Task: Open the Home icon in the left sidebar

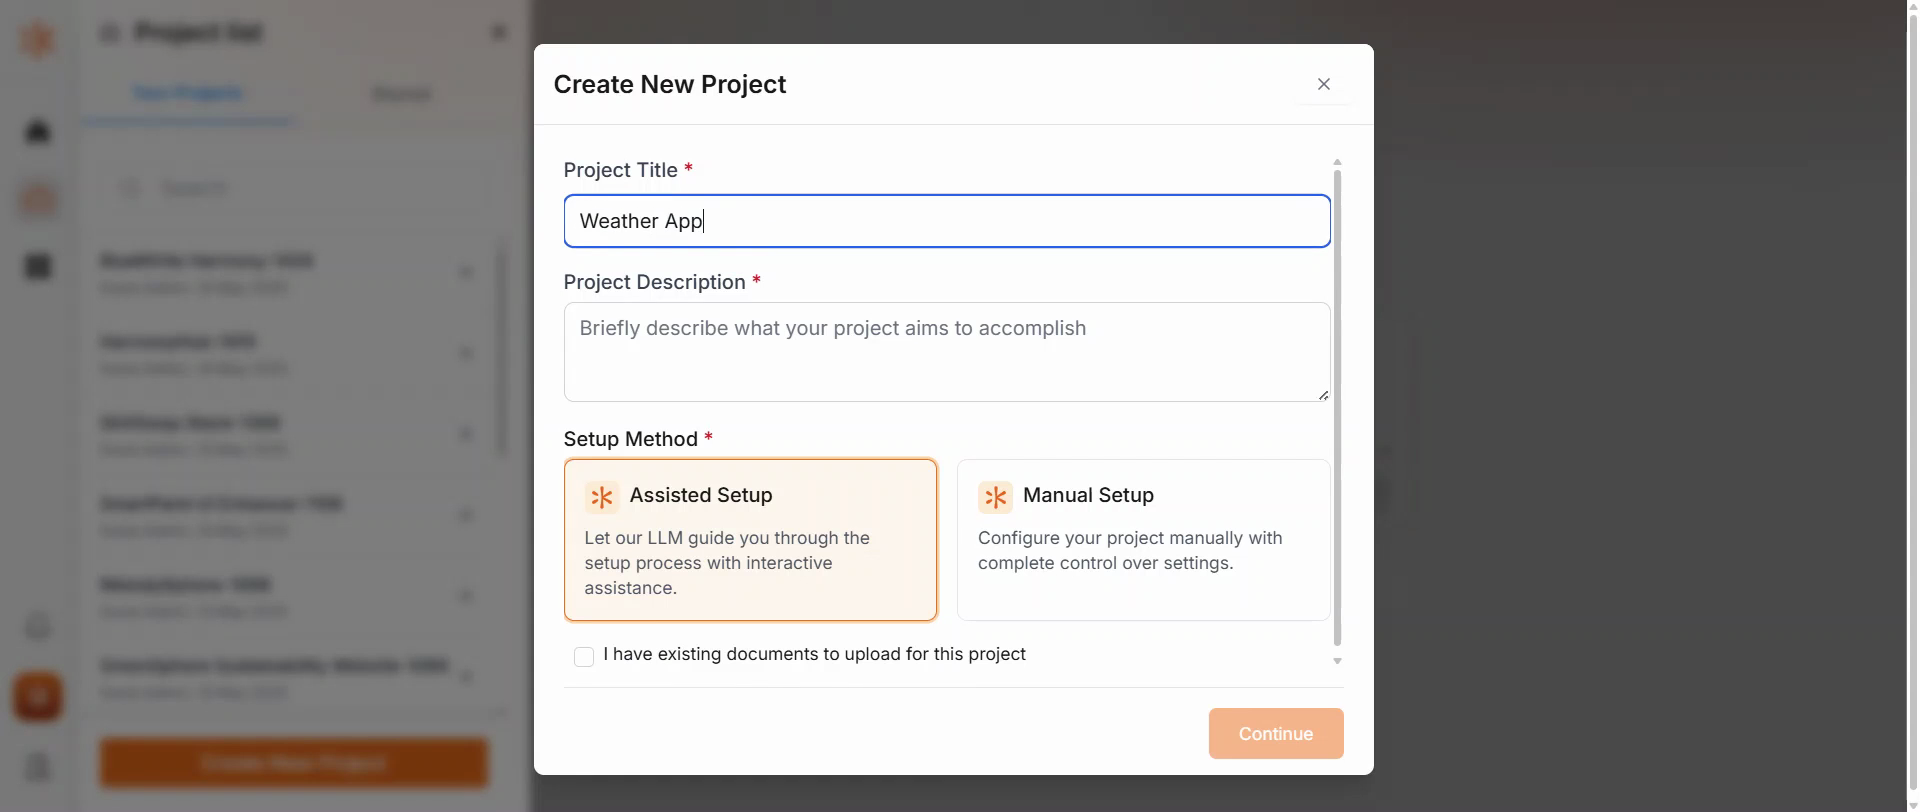Action: coord(38,132)
